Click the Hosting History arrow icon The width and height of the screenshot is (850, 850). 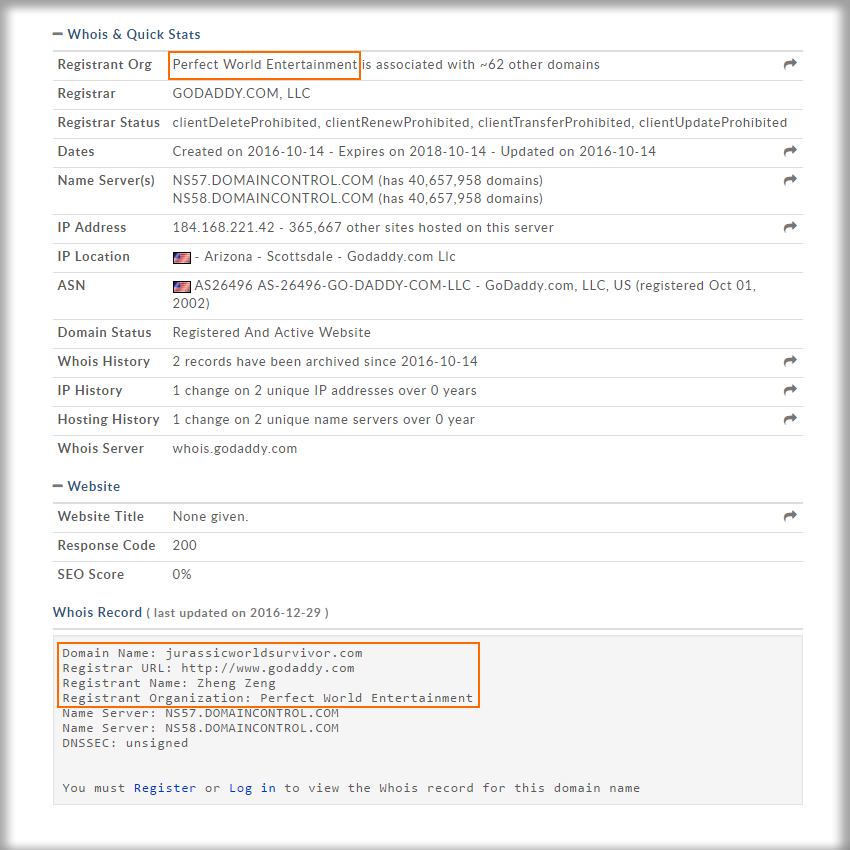point(790,420)
